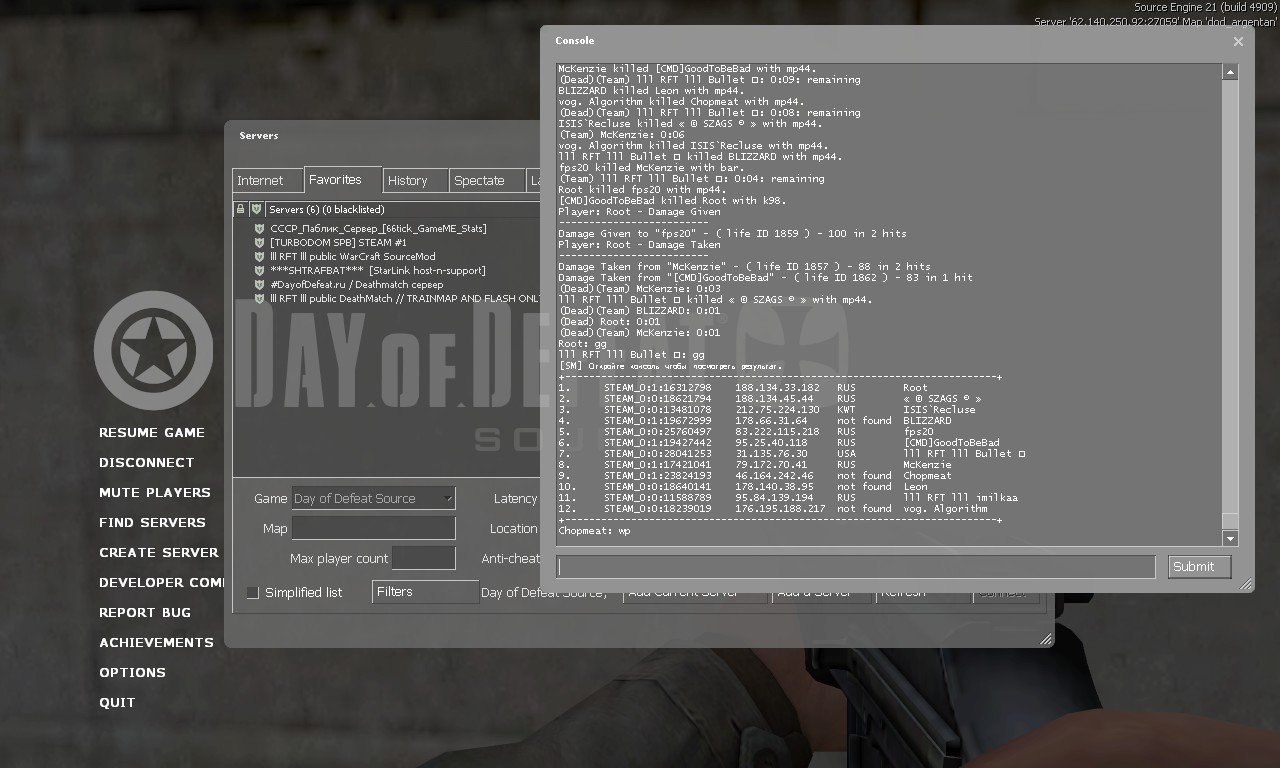This screenshot has height=768, width=1280.
Task: Open Mute Players from the main menu
Action: [x=155, y=492]
